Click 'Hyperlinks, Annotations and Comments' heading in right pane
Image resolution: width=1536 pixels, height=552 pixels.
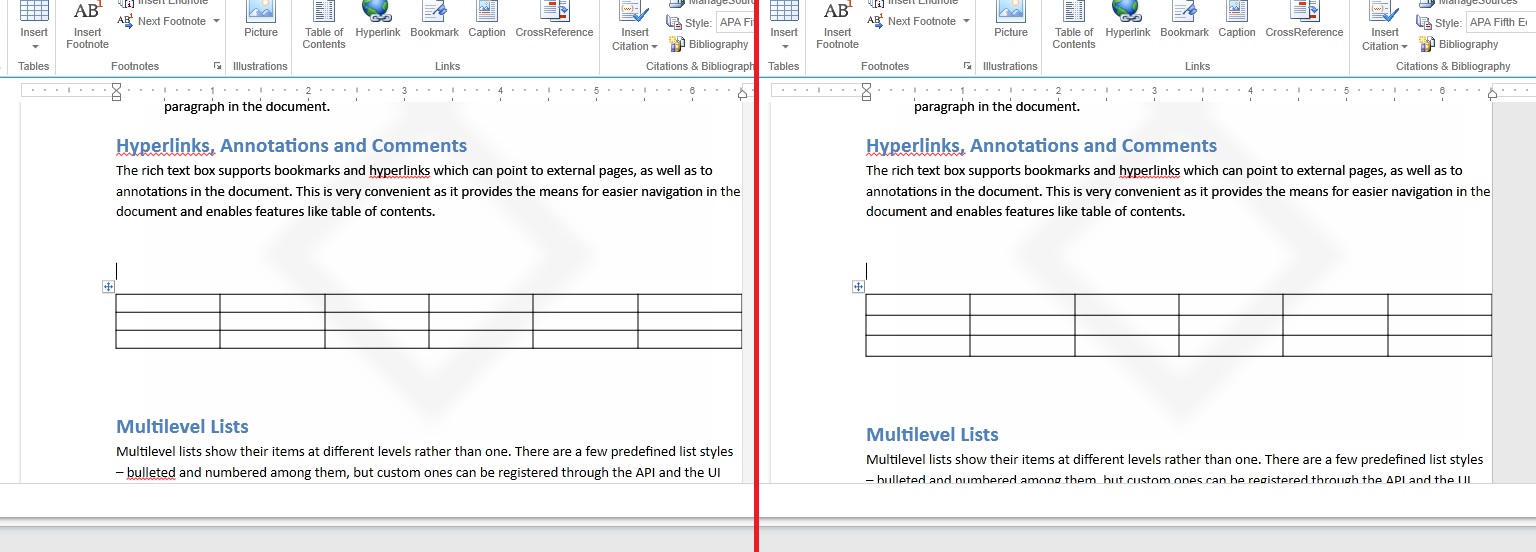click(x=1041, y=146)
